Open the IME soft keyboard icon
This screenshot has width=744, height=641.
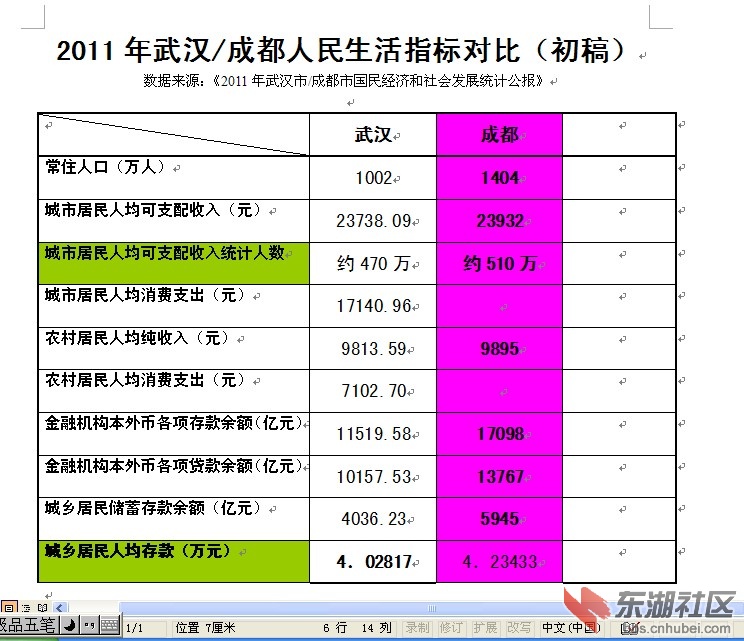(110, 626)
